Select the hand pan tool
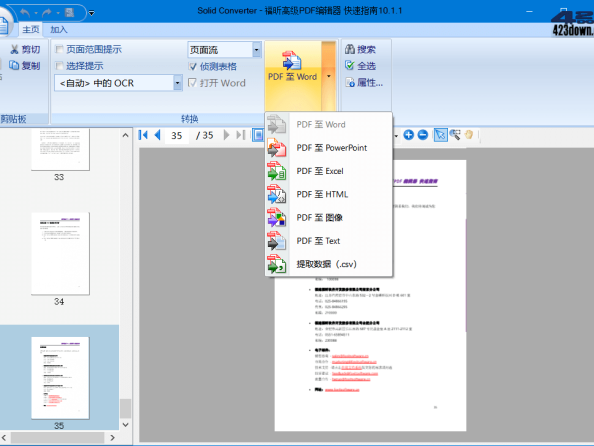594x446 pixels. 469,135
